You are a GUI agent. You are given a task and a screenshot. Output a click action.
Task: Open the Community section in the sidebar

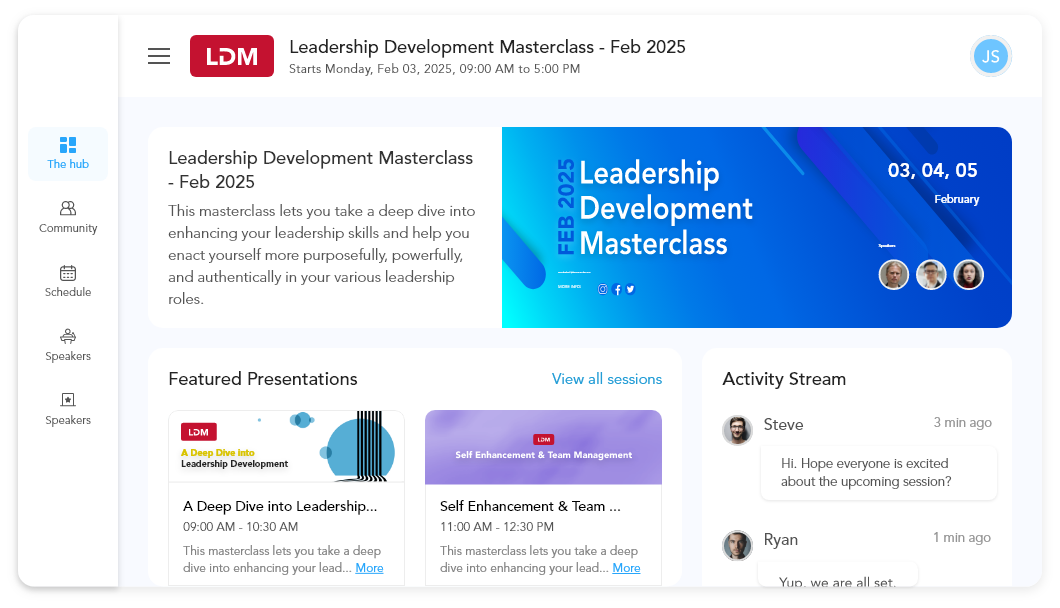68,217
